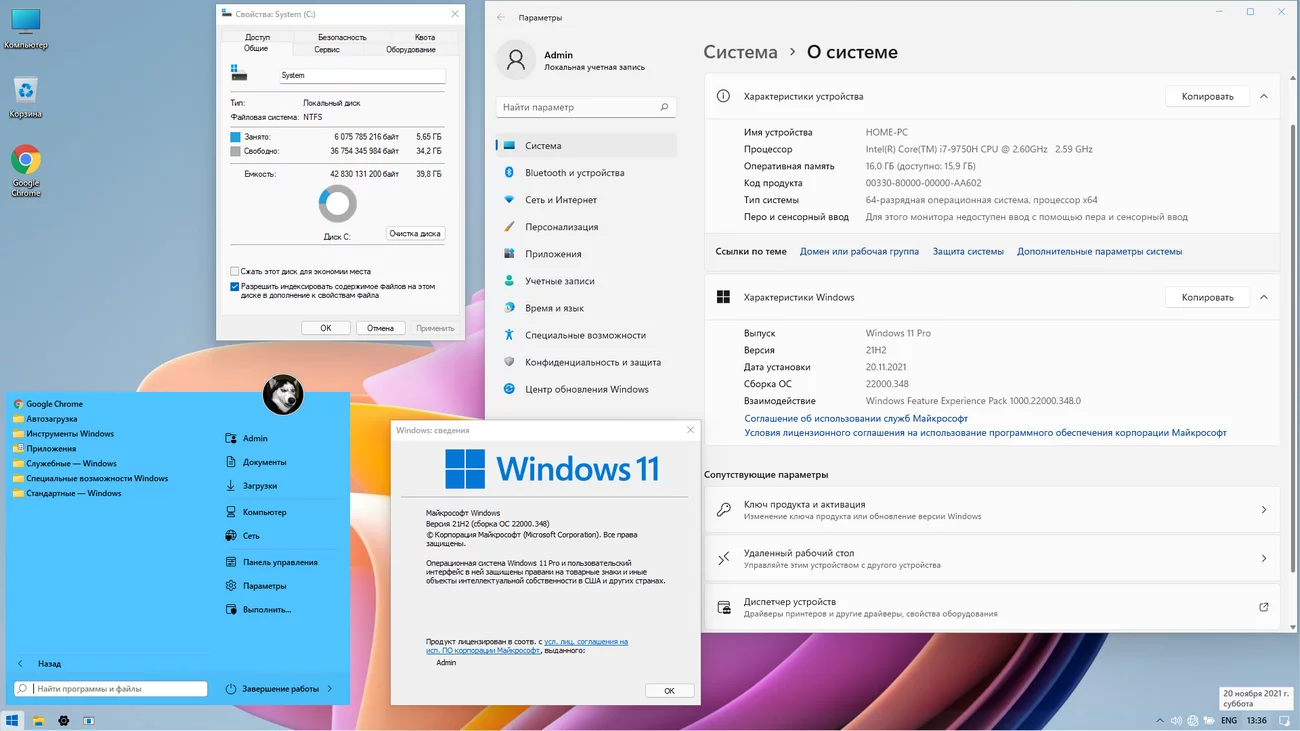
Task: Click the Settings back arrow
Action: [x=501, y=17]
